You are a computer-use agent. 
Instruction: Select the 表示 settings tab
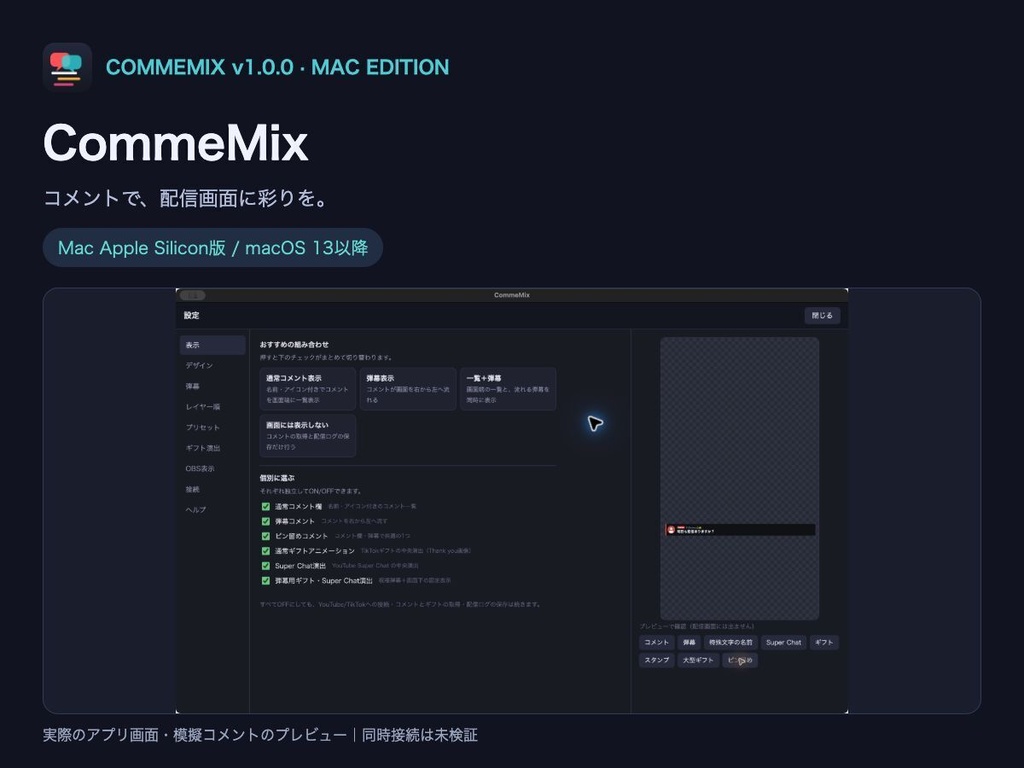[x=212, y=345]
